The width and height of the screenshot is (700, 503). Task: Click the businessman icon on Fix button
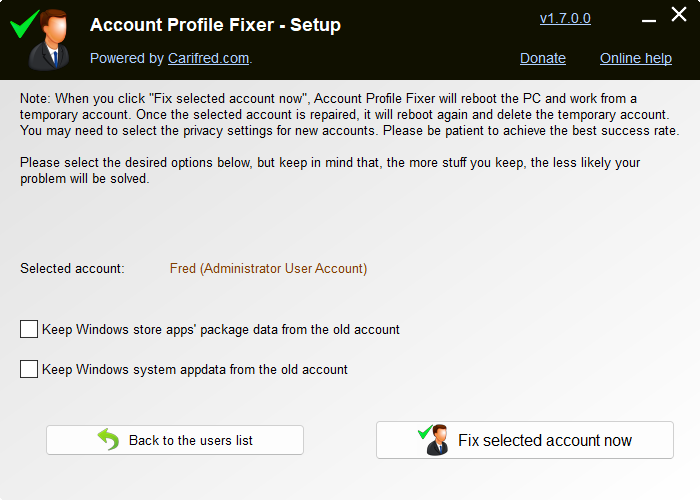pyautogui.click(x=433, y=440)
